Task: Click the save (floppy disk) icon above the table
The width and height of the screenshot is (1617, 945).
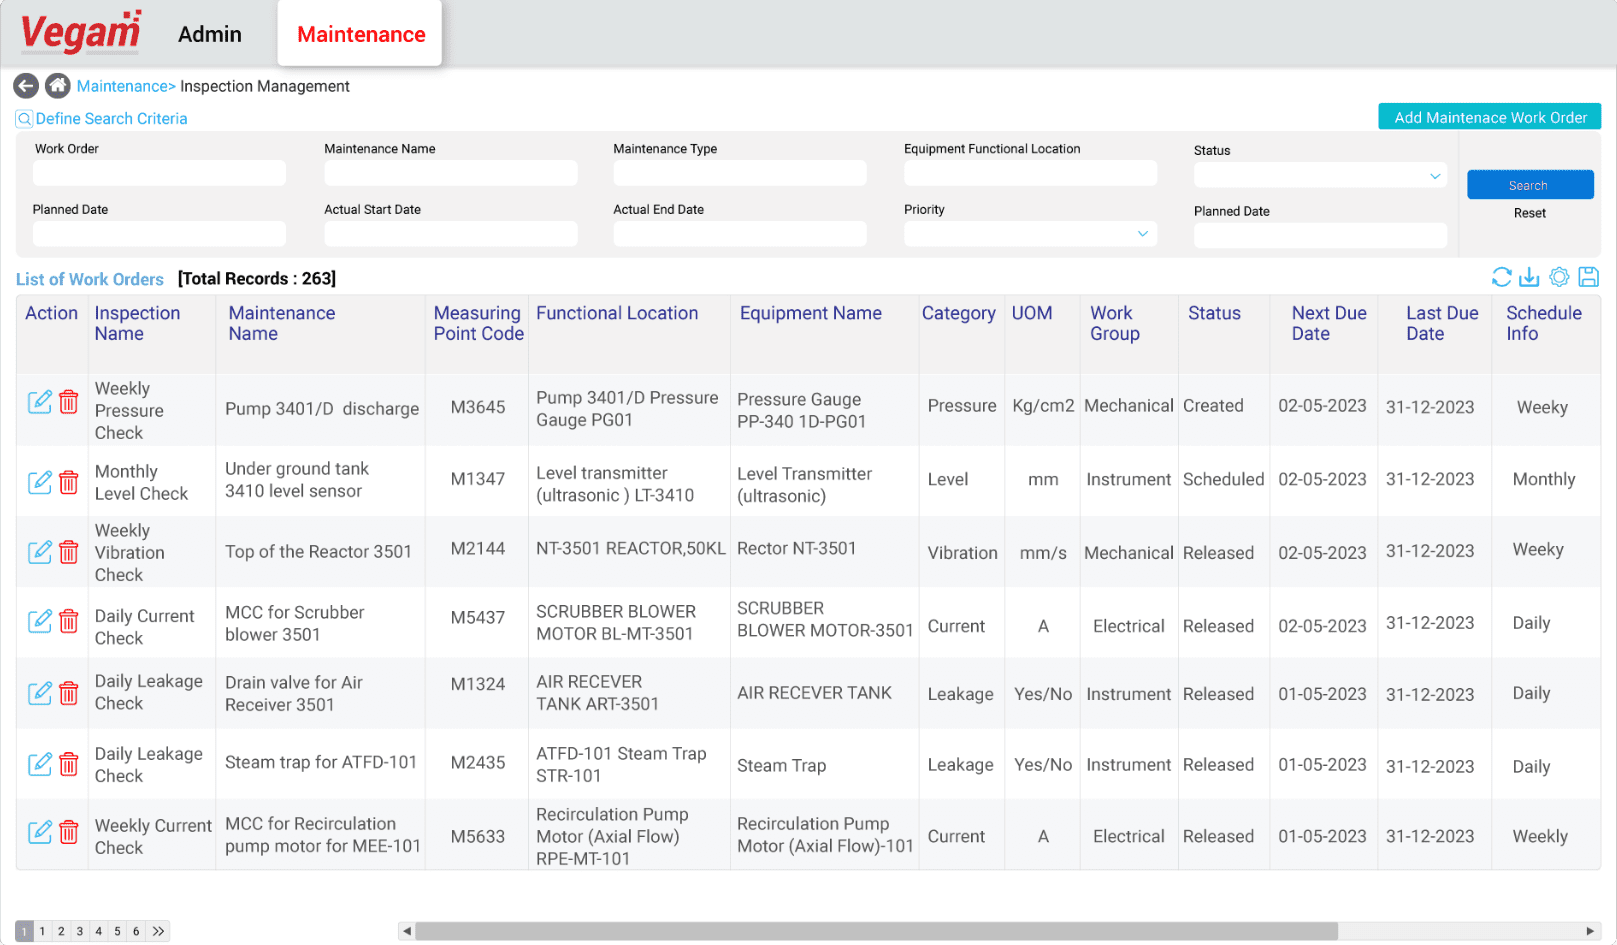Action: [x=1588, y=277]
